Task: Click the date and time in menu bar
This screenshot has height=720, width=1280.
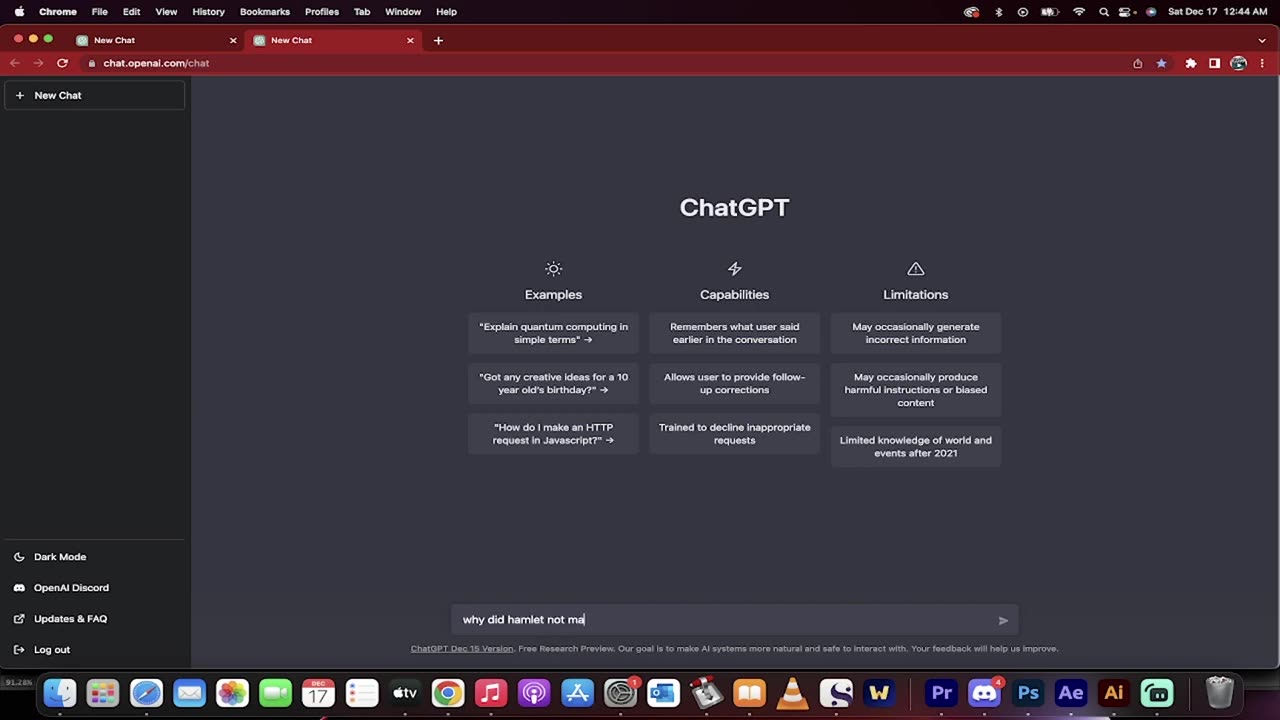Action: pos(1218,12)
